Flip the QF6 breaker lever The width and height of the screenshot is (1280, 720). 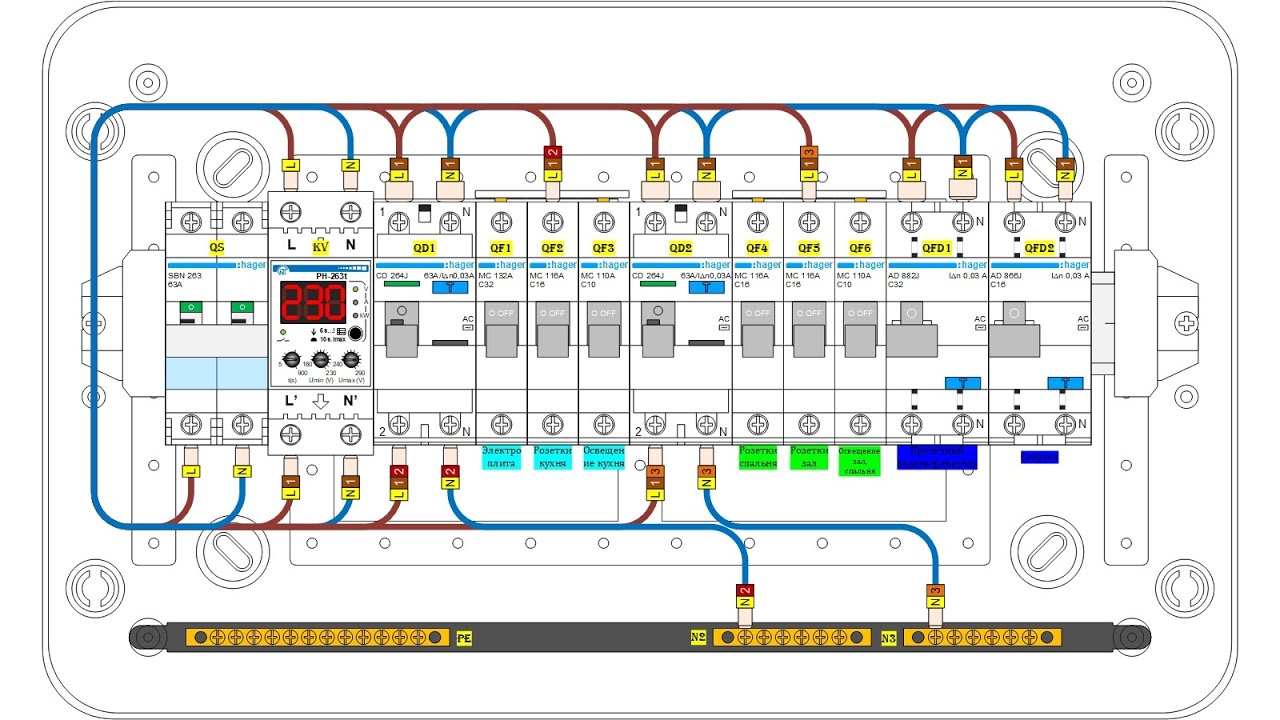(x=860, y=329)
